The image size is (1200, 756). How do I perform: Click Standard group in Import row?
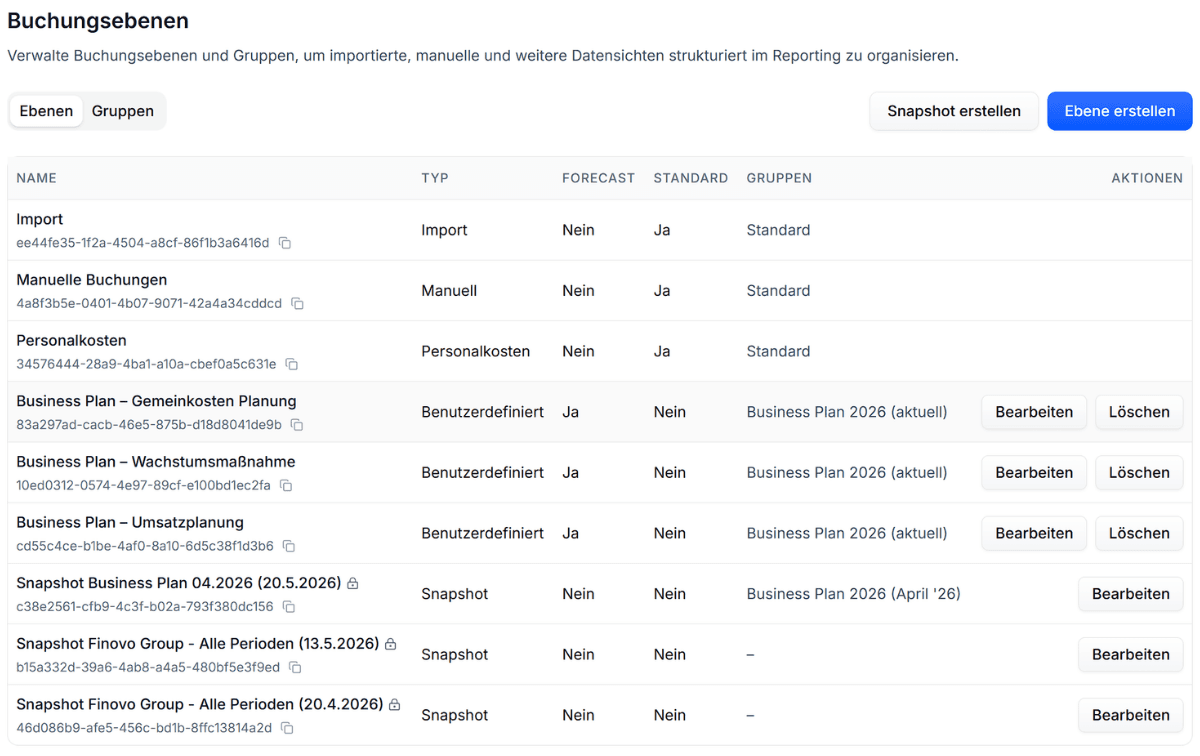tap(778, 230)
